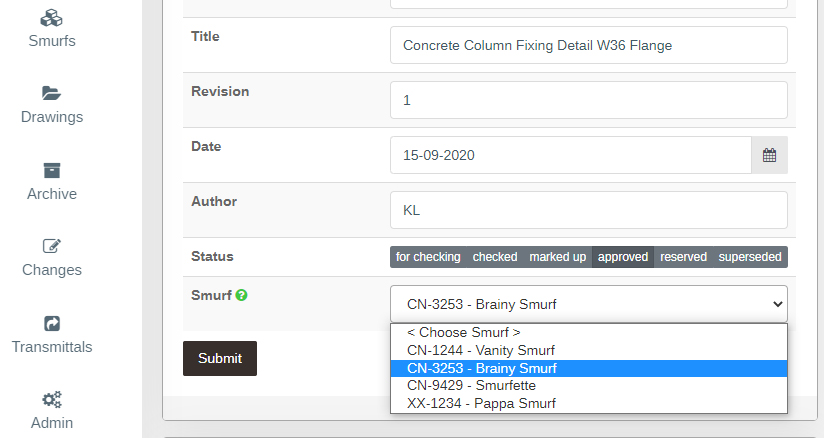Go to the Archive box icon

(52, 170)
